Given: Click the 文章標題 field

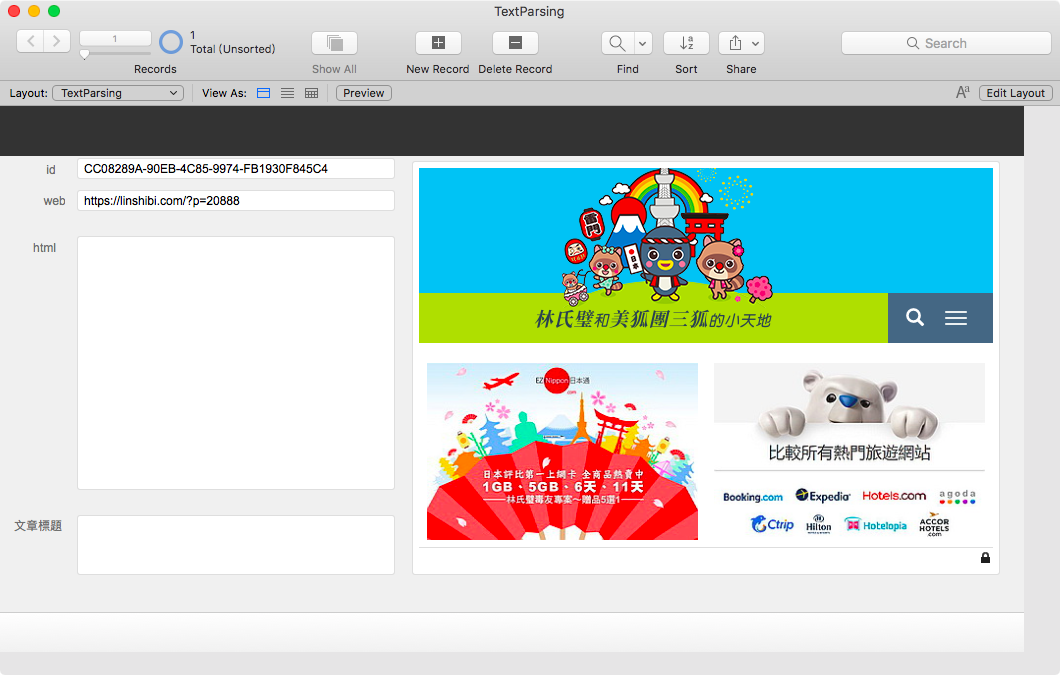Looking at the screenshot, I should 236,545.
